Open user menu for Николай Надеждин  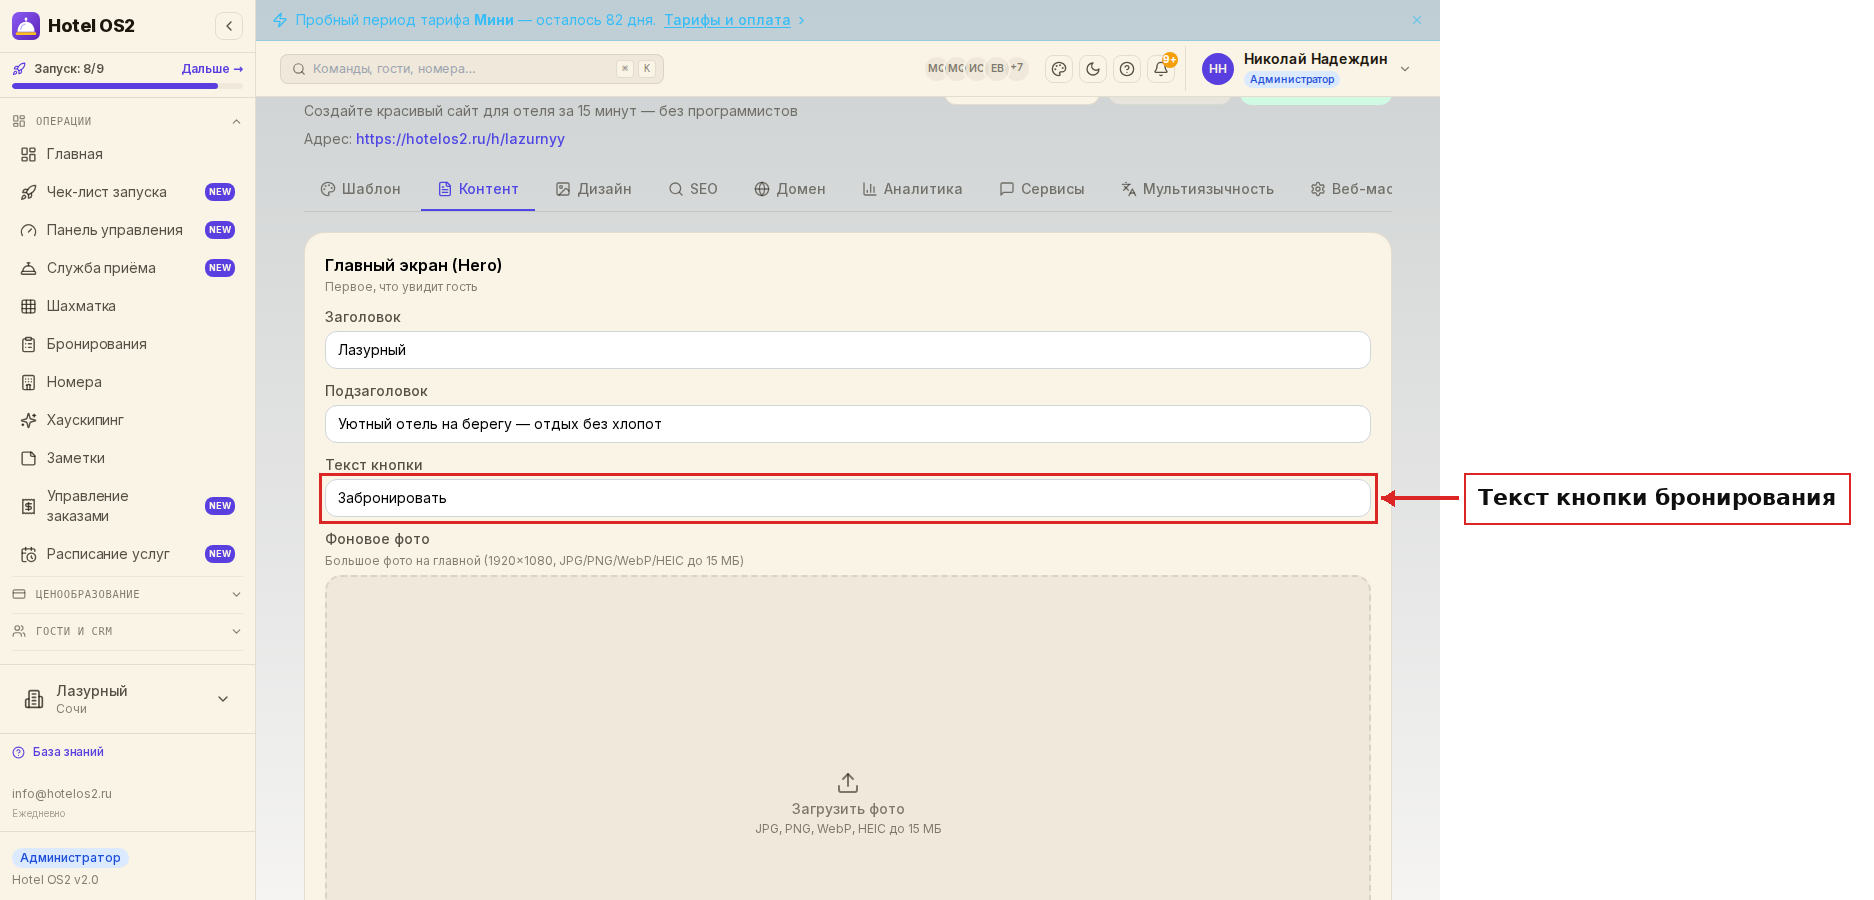pos(1307,69)
